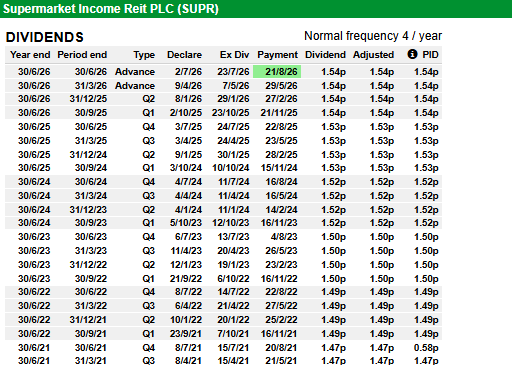Click Normal frequency 4 / year text
This screenshot has height=365, width=512.
coord(373,36)
